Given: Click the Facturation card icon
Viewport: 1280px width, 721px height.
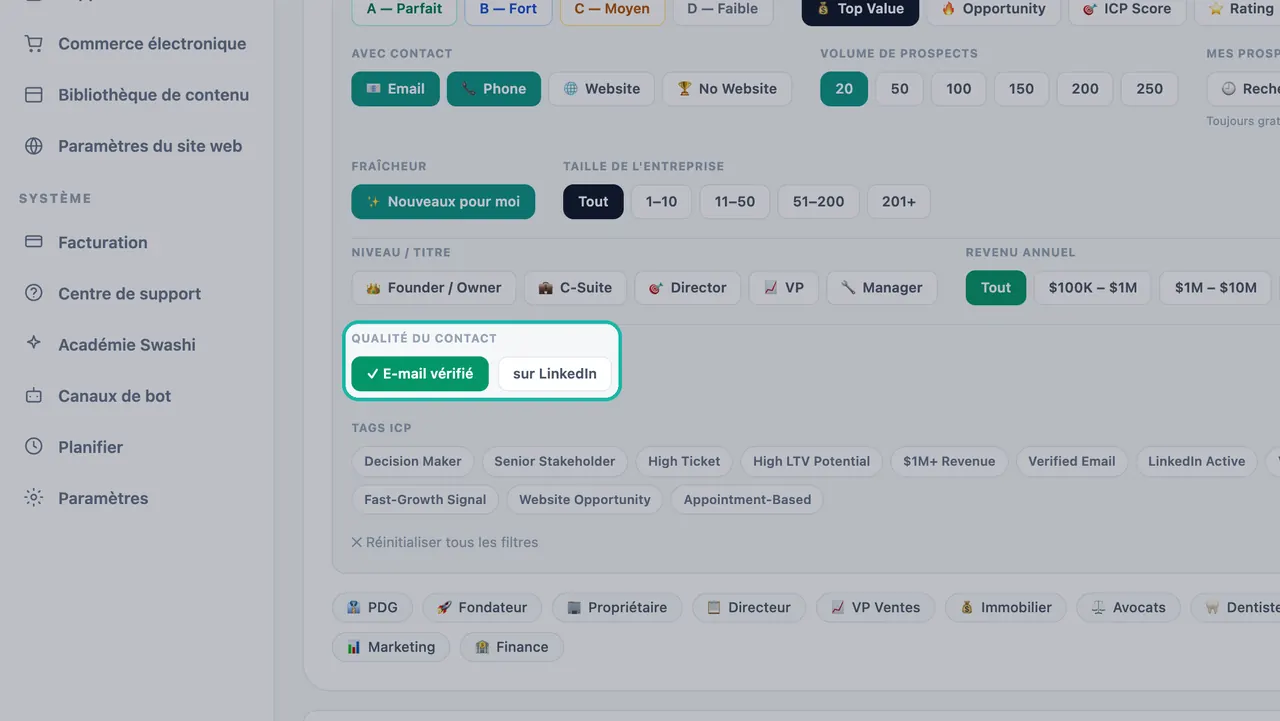Looking at the screenshot, I should 34,242.
